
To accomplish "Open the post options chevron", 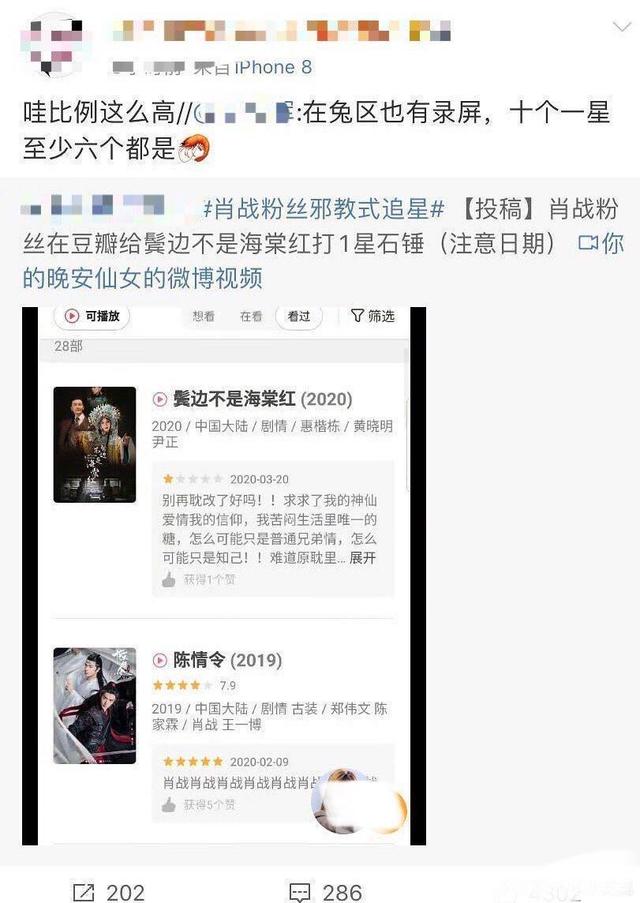I will point(622,26).
